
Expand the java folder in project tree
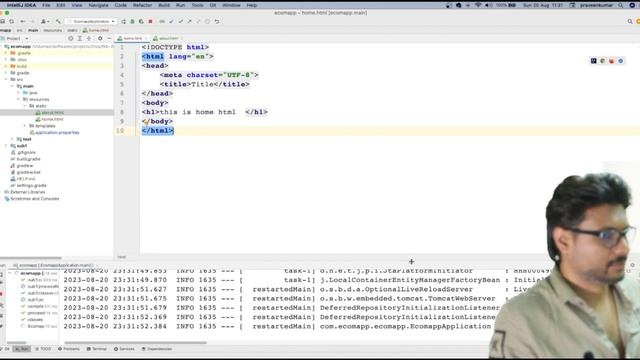[x=18, y=93]
